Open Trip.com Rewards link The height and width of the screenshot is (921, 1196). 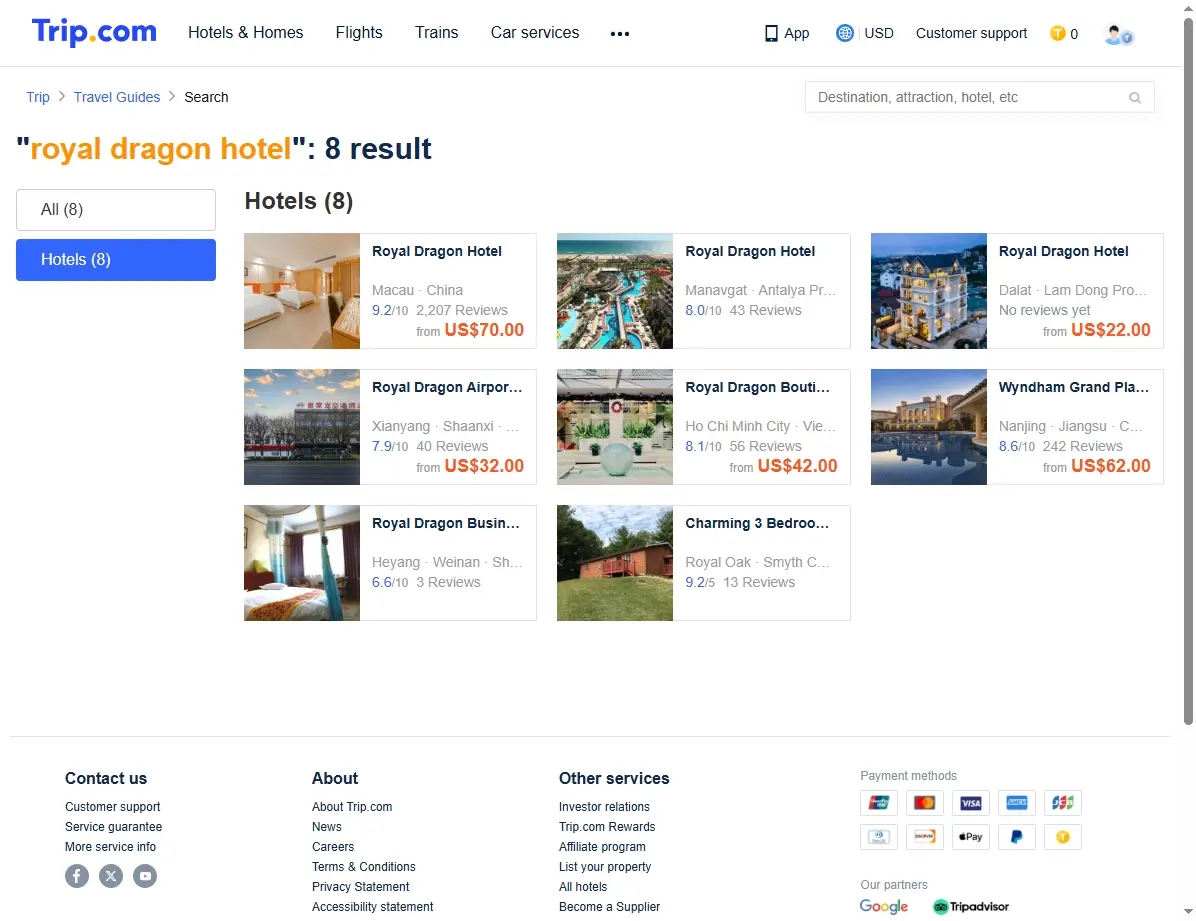click(607, 826)
